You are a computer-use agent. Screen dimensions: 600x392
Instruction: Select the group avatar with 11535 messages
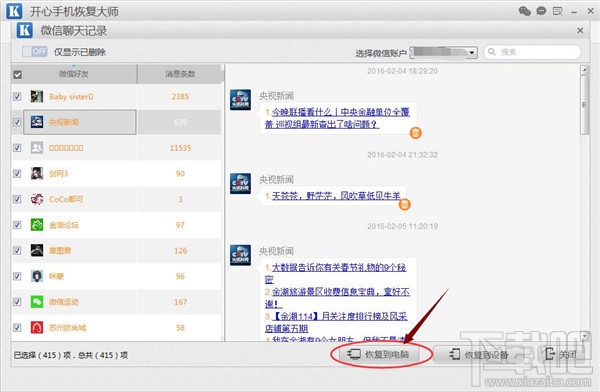coord(37,148)
